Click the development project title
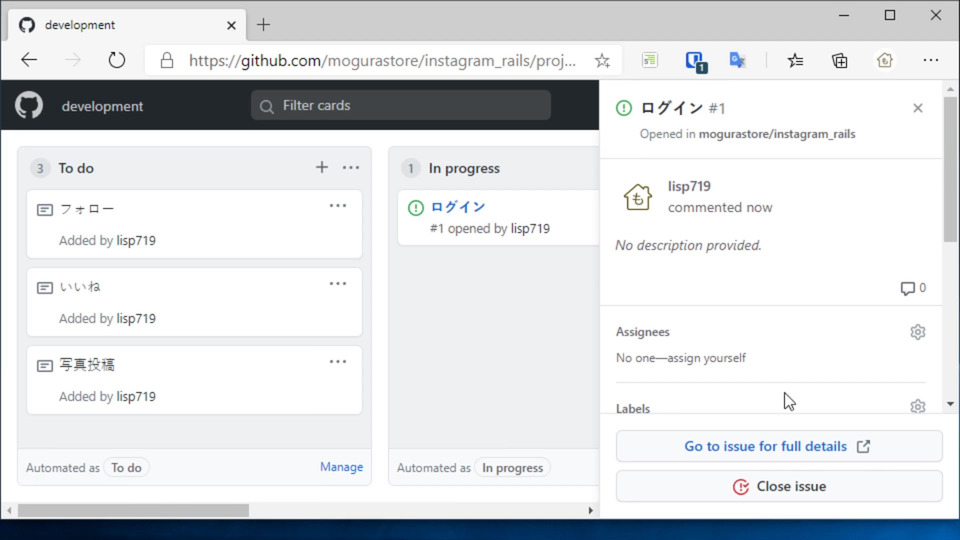 click(x=102, y=106)
